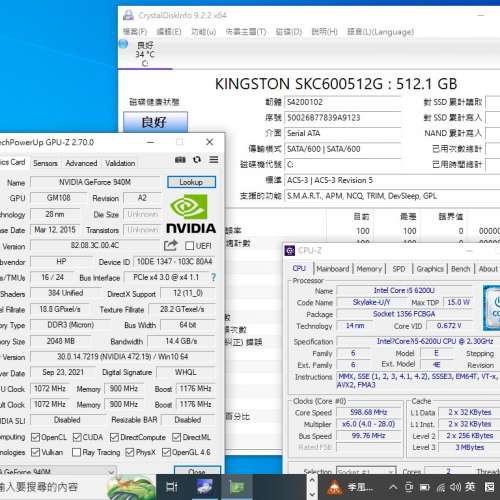Click the KINGSTON SKC600512G drive title
This screenshot has height=500, width=500.
[x=336, y=84]
